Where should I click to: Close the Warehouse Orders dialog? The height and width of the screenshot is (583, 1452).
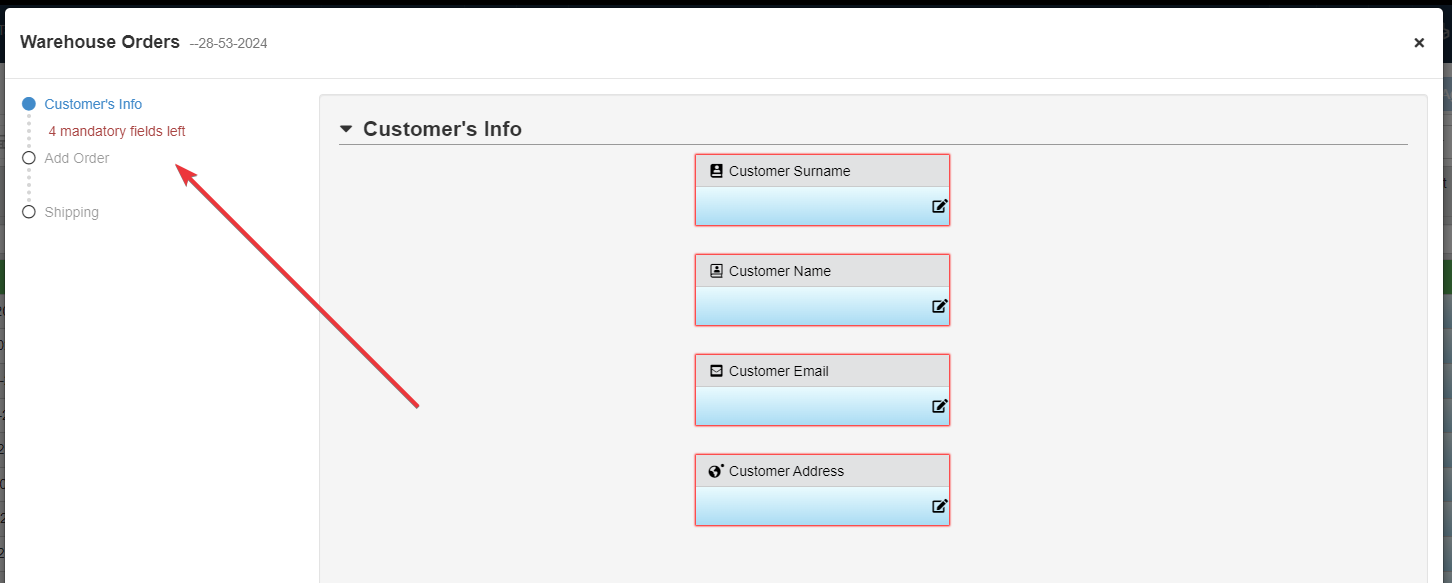[x=1419, y=42]
